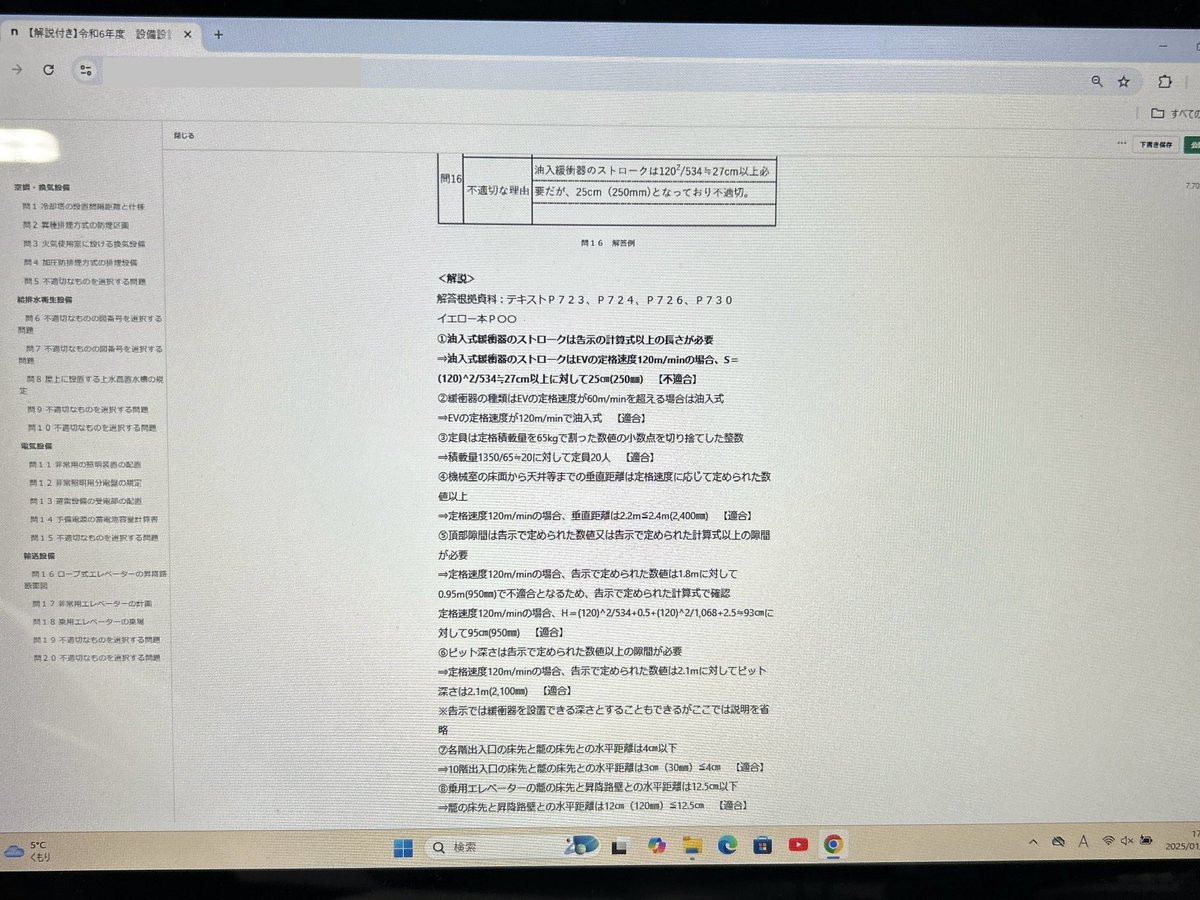Jump to 空調・換気設備 heading in outline
The height and width of the screenshot is (900, 1200).
click(42, 188)
